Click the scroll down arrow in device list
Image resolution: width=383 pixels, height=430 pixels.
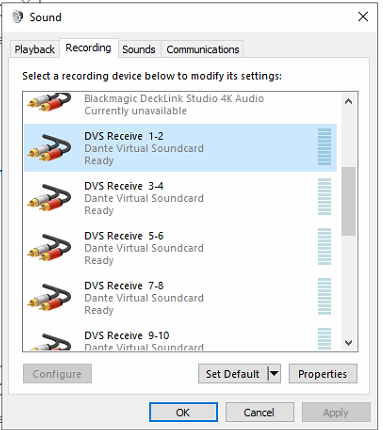point(348,342)
